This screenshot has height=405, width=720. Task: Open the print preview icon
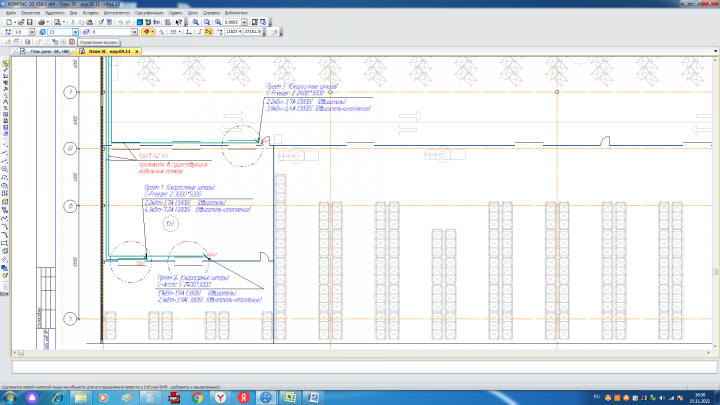point(57,22)
